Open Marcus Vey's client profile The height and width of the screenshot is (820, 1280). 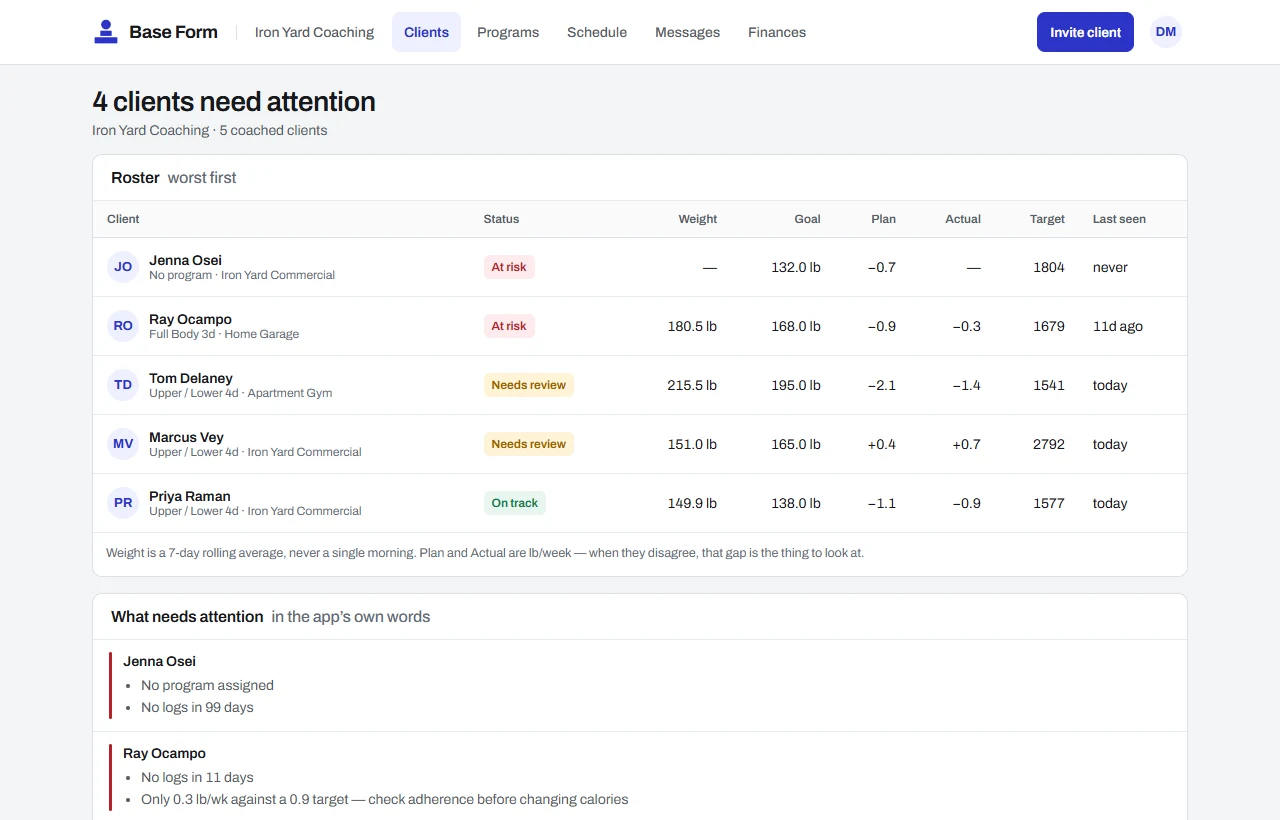point(640,444)
